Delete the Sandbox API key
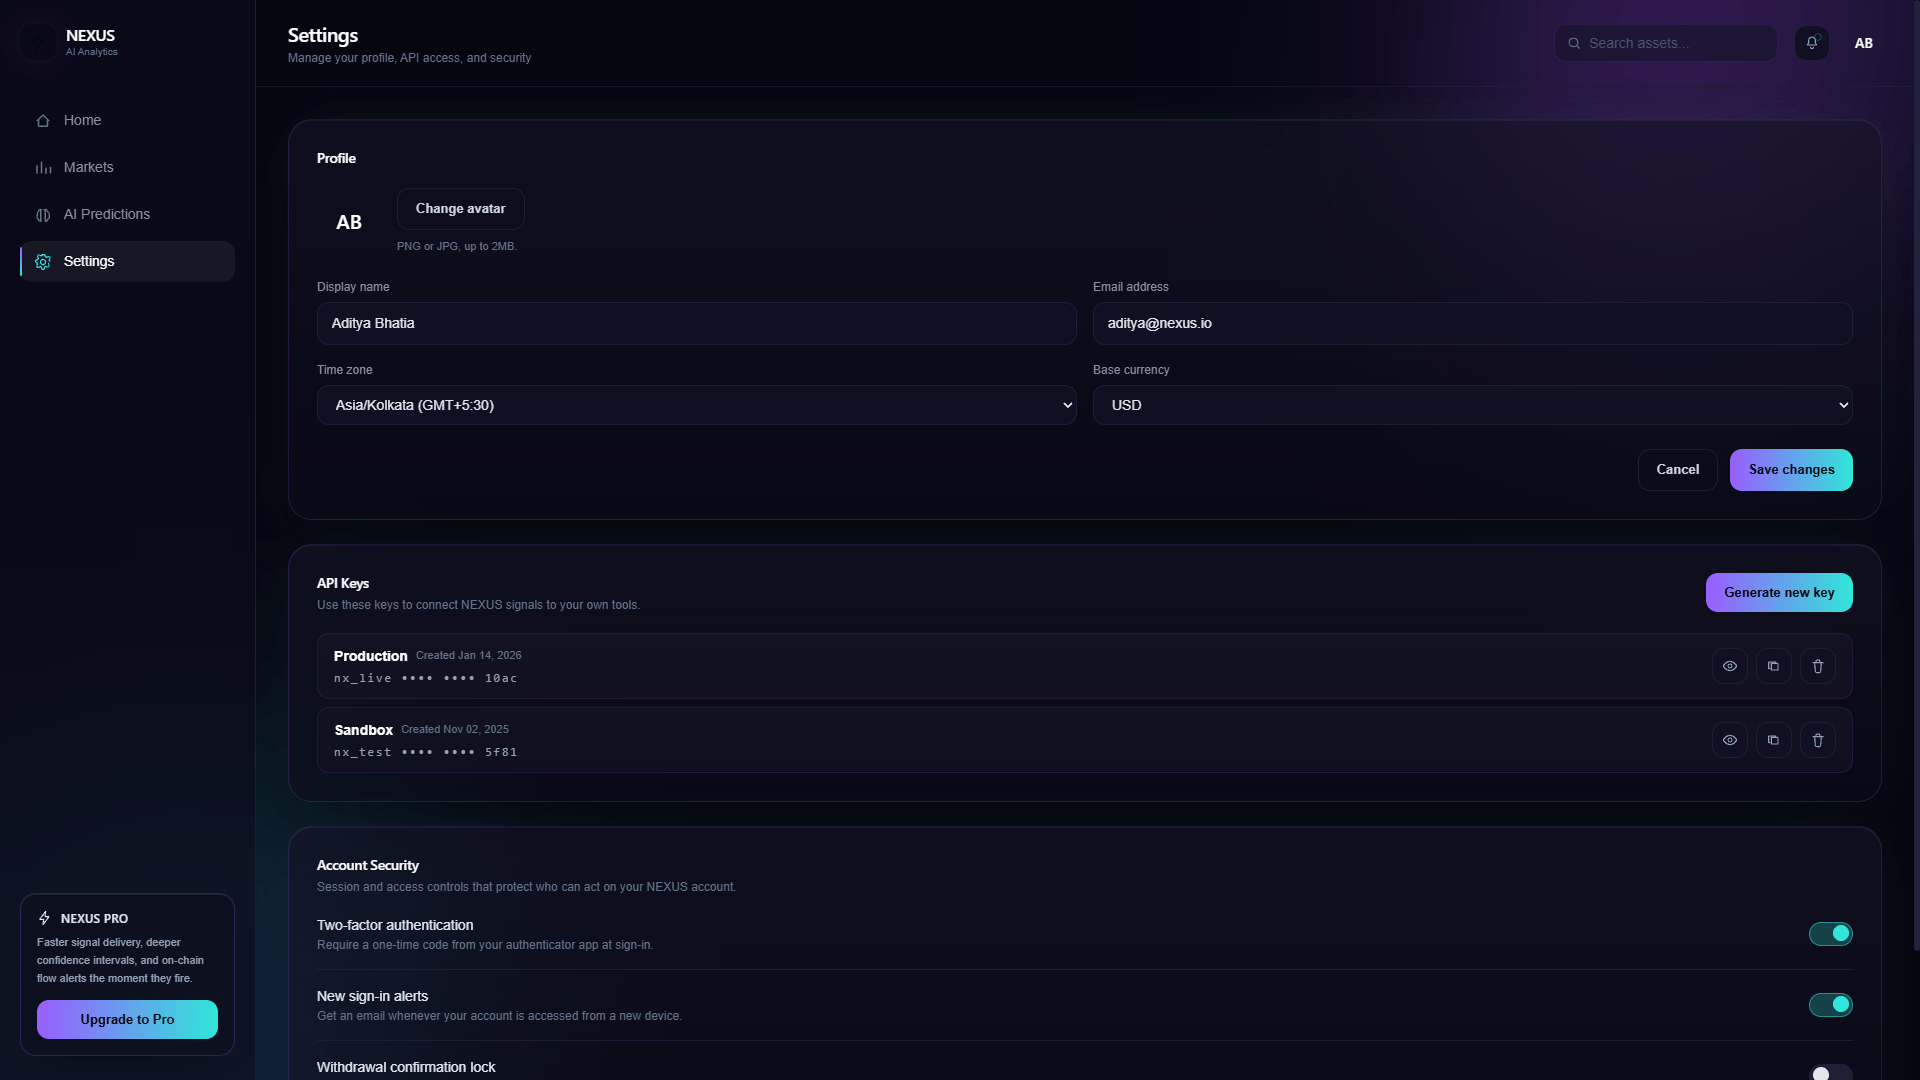Viewport: 1920px width, 1080px height. point(1817,740)
